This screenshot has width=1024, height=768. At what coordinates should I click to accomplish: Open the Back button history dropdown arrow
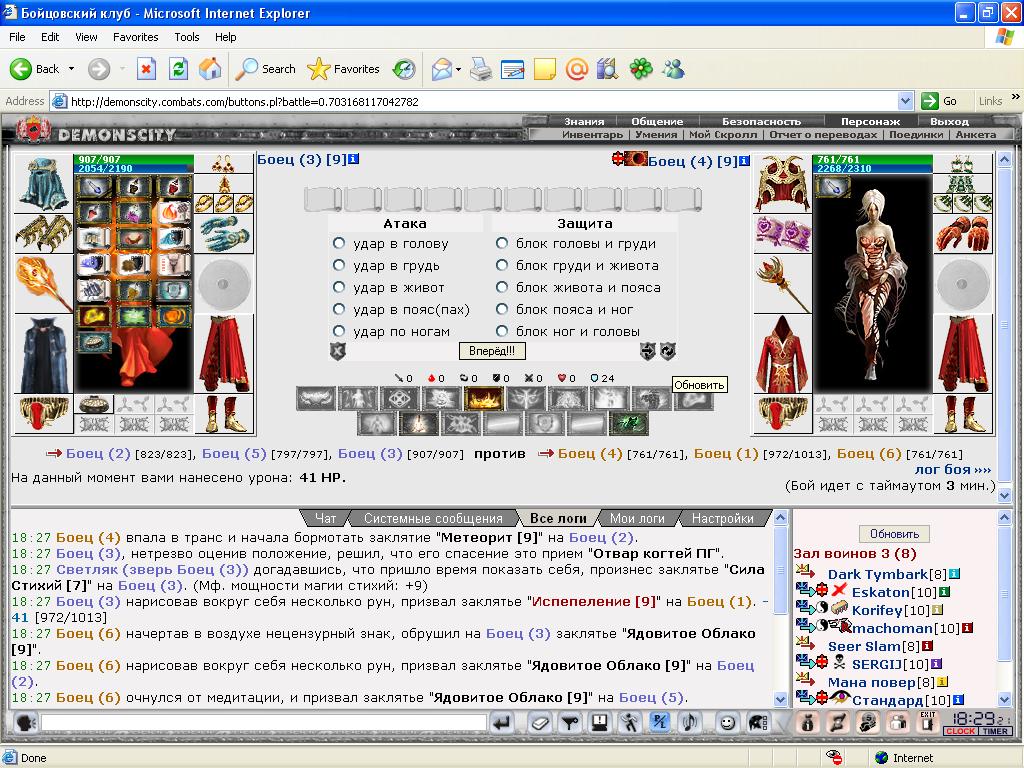click(x=71, y=69)
